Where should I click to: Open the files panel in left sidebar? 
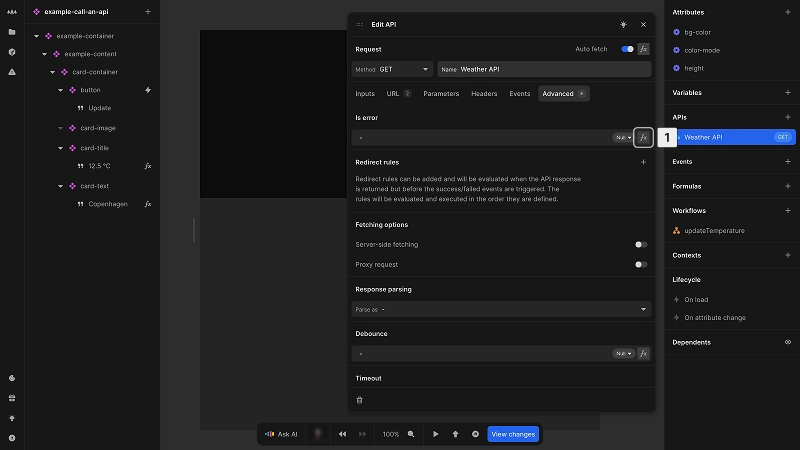[12, 32]
